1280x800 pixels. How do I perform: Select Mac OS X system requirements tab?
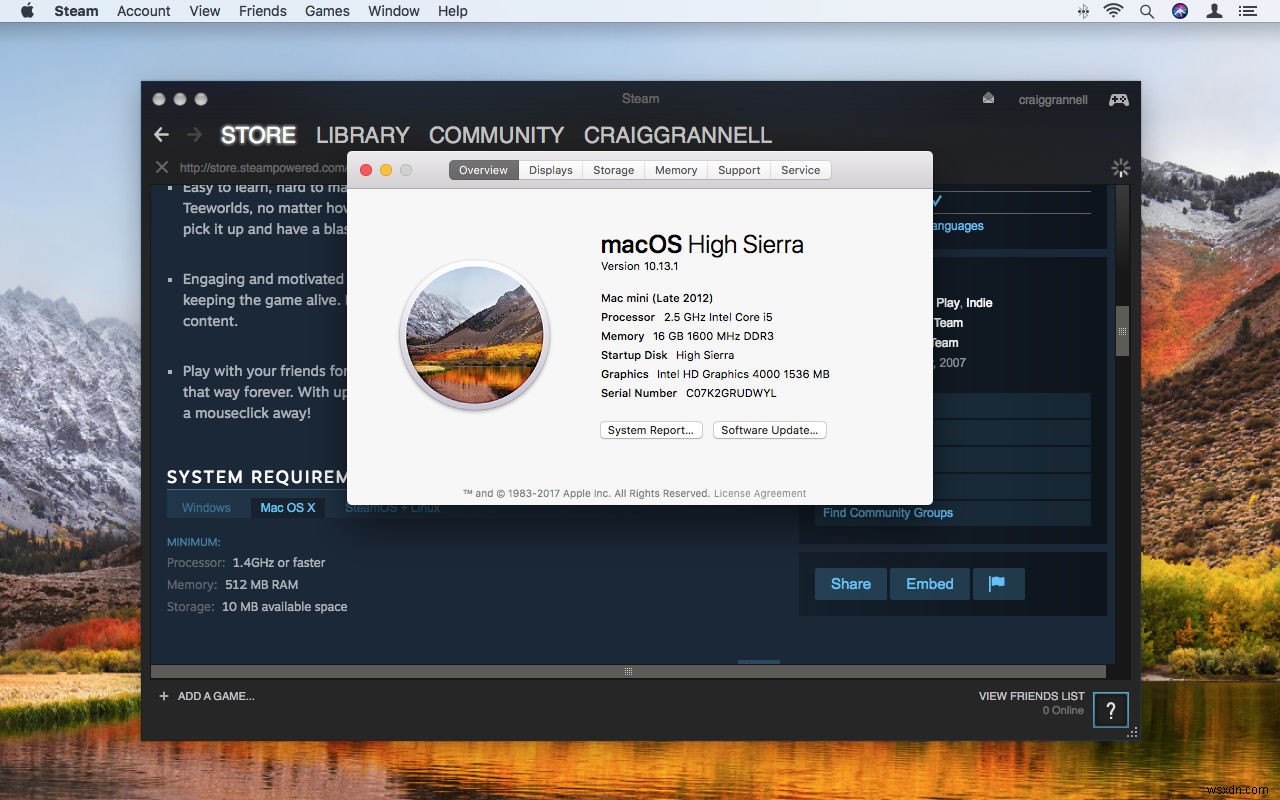(x=288, y=507)
